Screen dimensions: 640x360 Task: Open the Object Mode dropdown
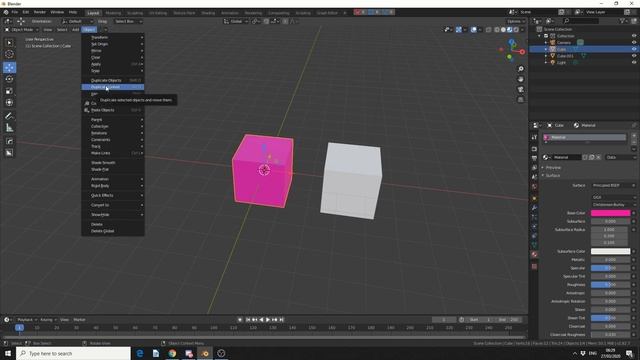(x=22, y=30)
